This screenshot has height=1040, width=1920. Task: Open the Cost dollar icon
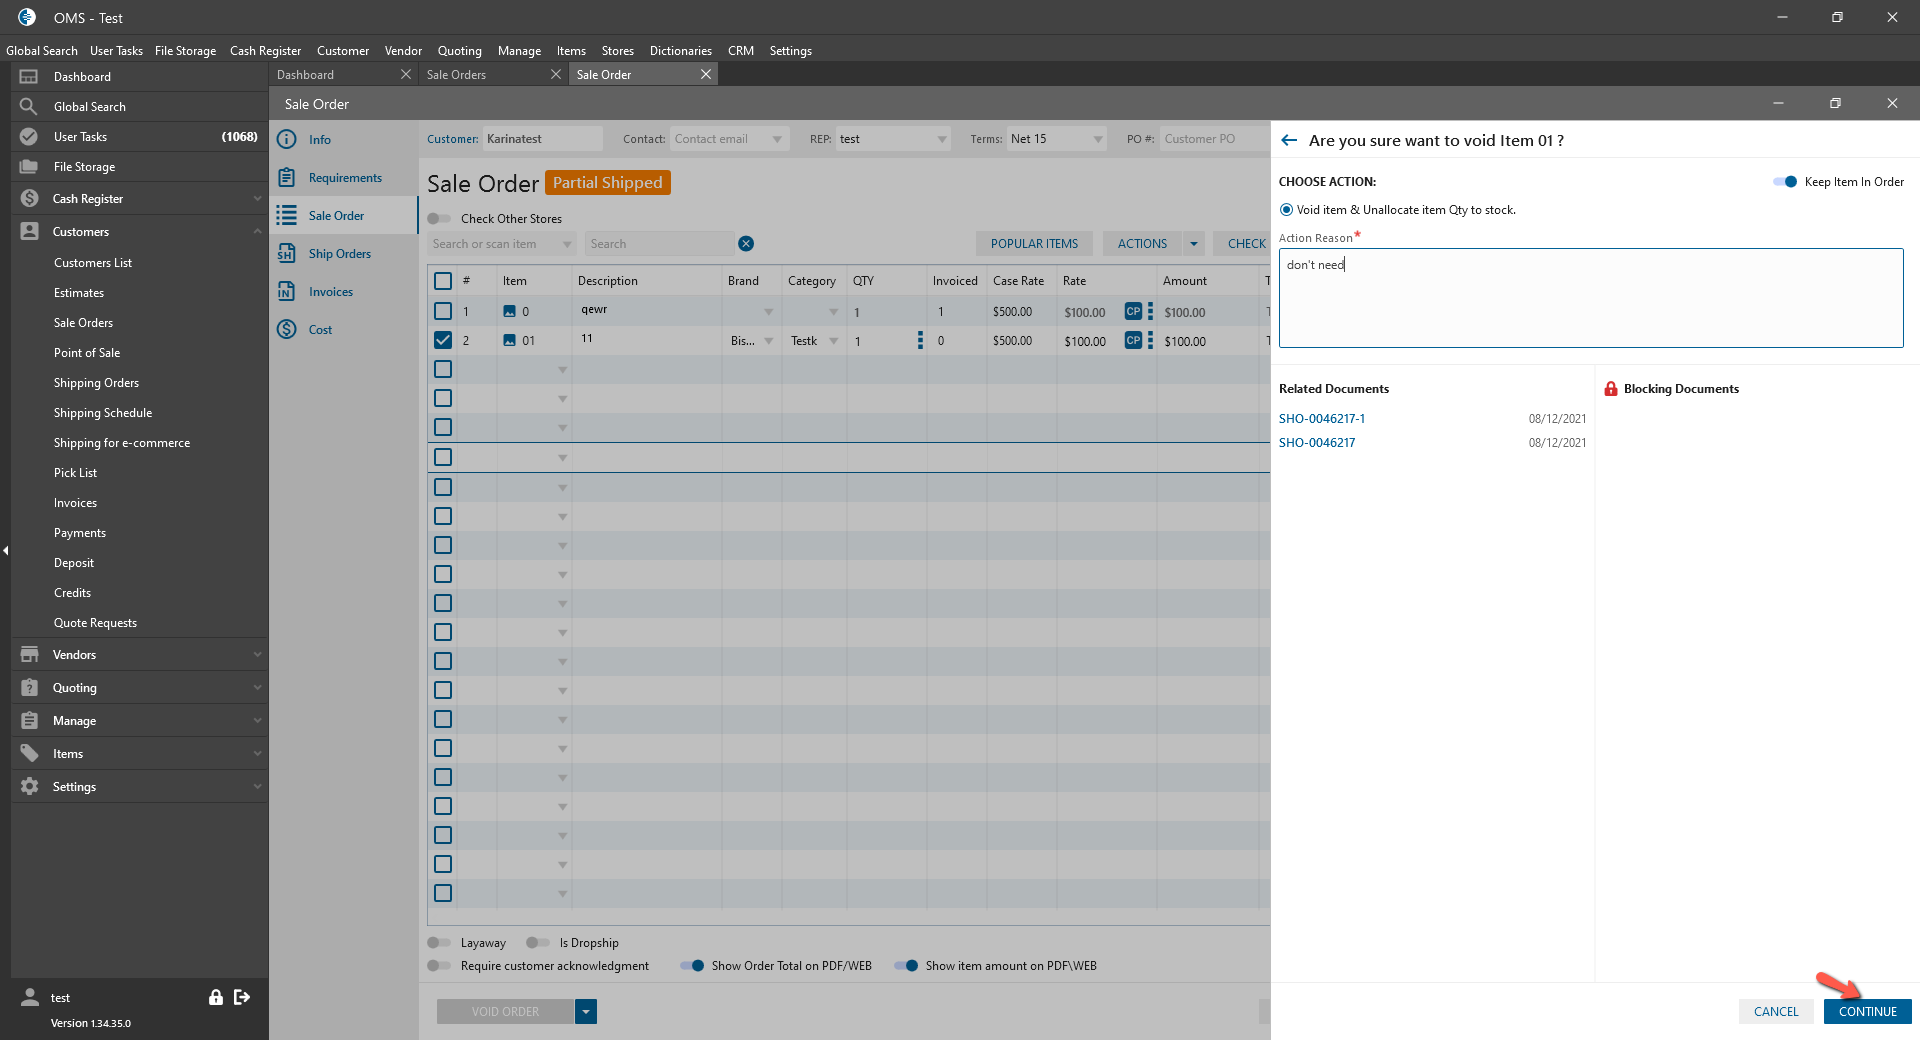tap(287, 330)
